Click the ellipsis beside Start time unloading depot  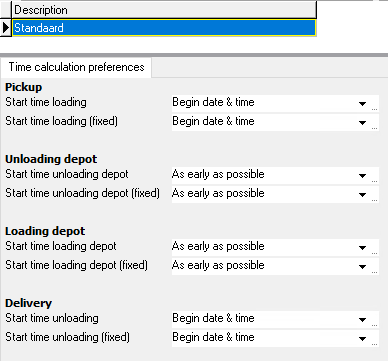(374, 176)
